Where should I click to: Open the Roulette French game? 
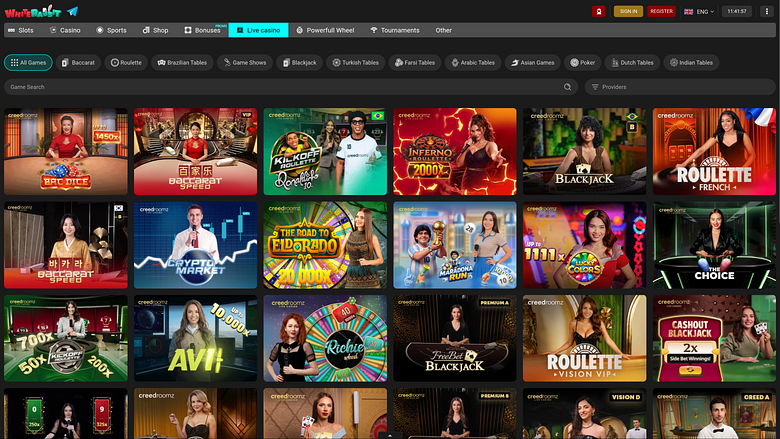(714, 151)
